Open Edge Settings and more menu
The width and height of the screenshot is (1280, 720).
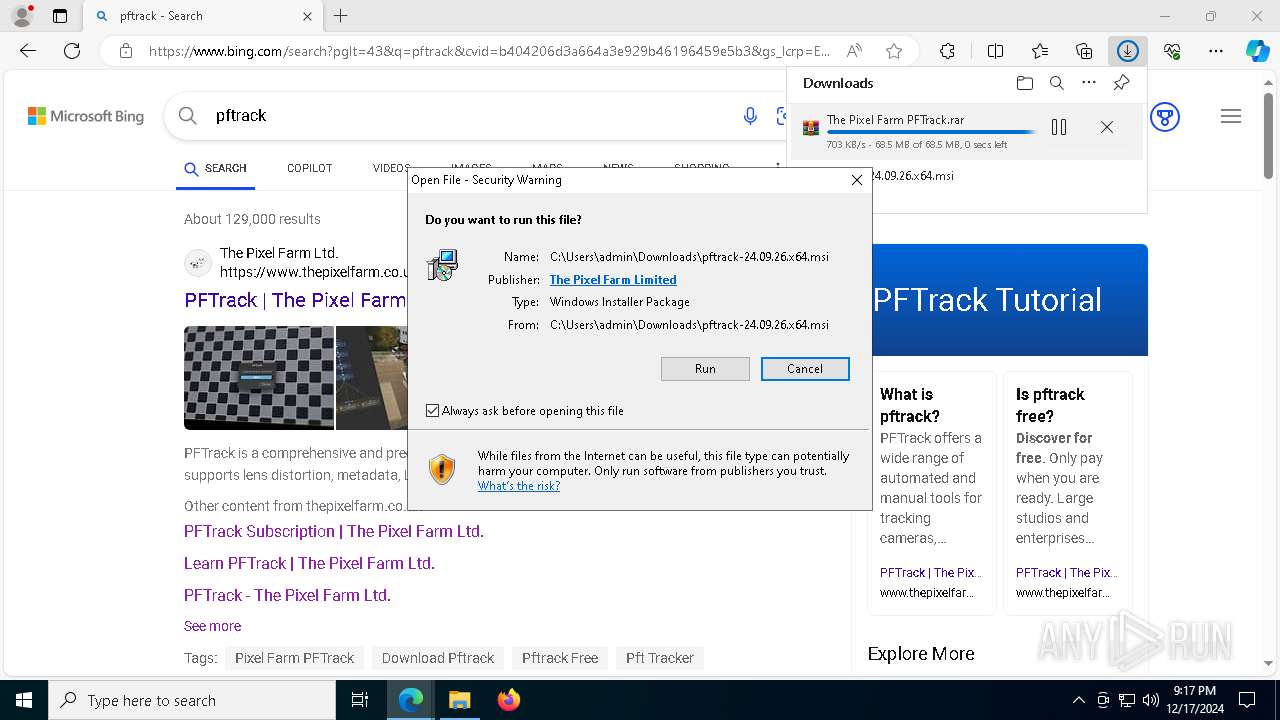click(1216, 51)
